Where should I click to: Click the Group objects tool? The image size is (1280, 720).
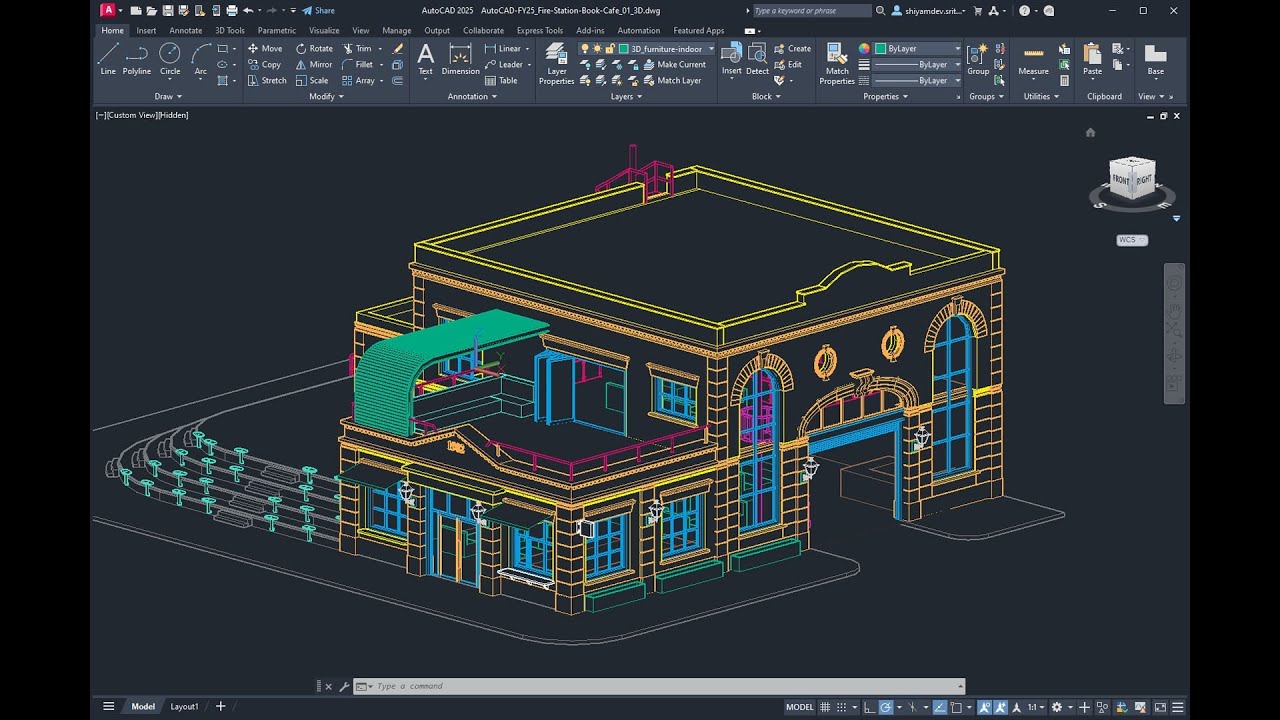click(978, 60)
